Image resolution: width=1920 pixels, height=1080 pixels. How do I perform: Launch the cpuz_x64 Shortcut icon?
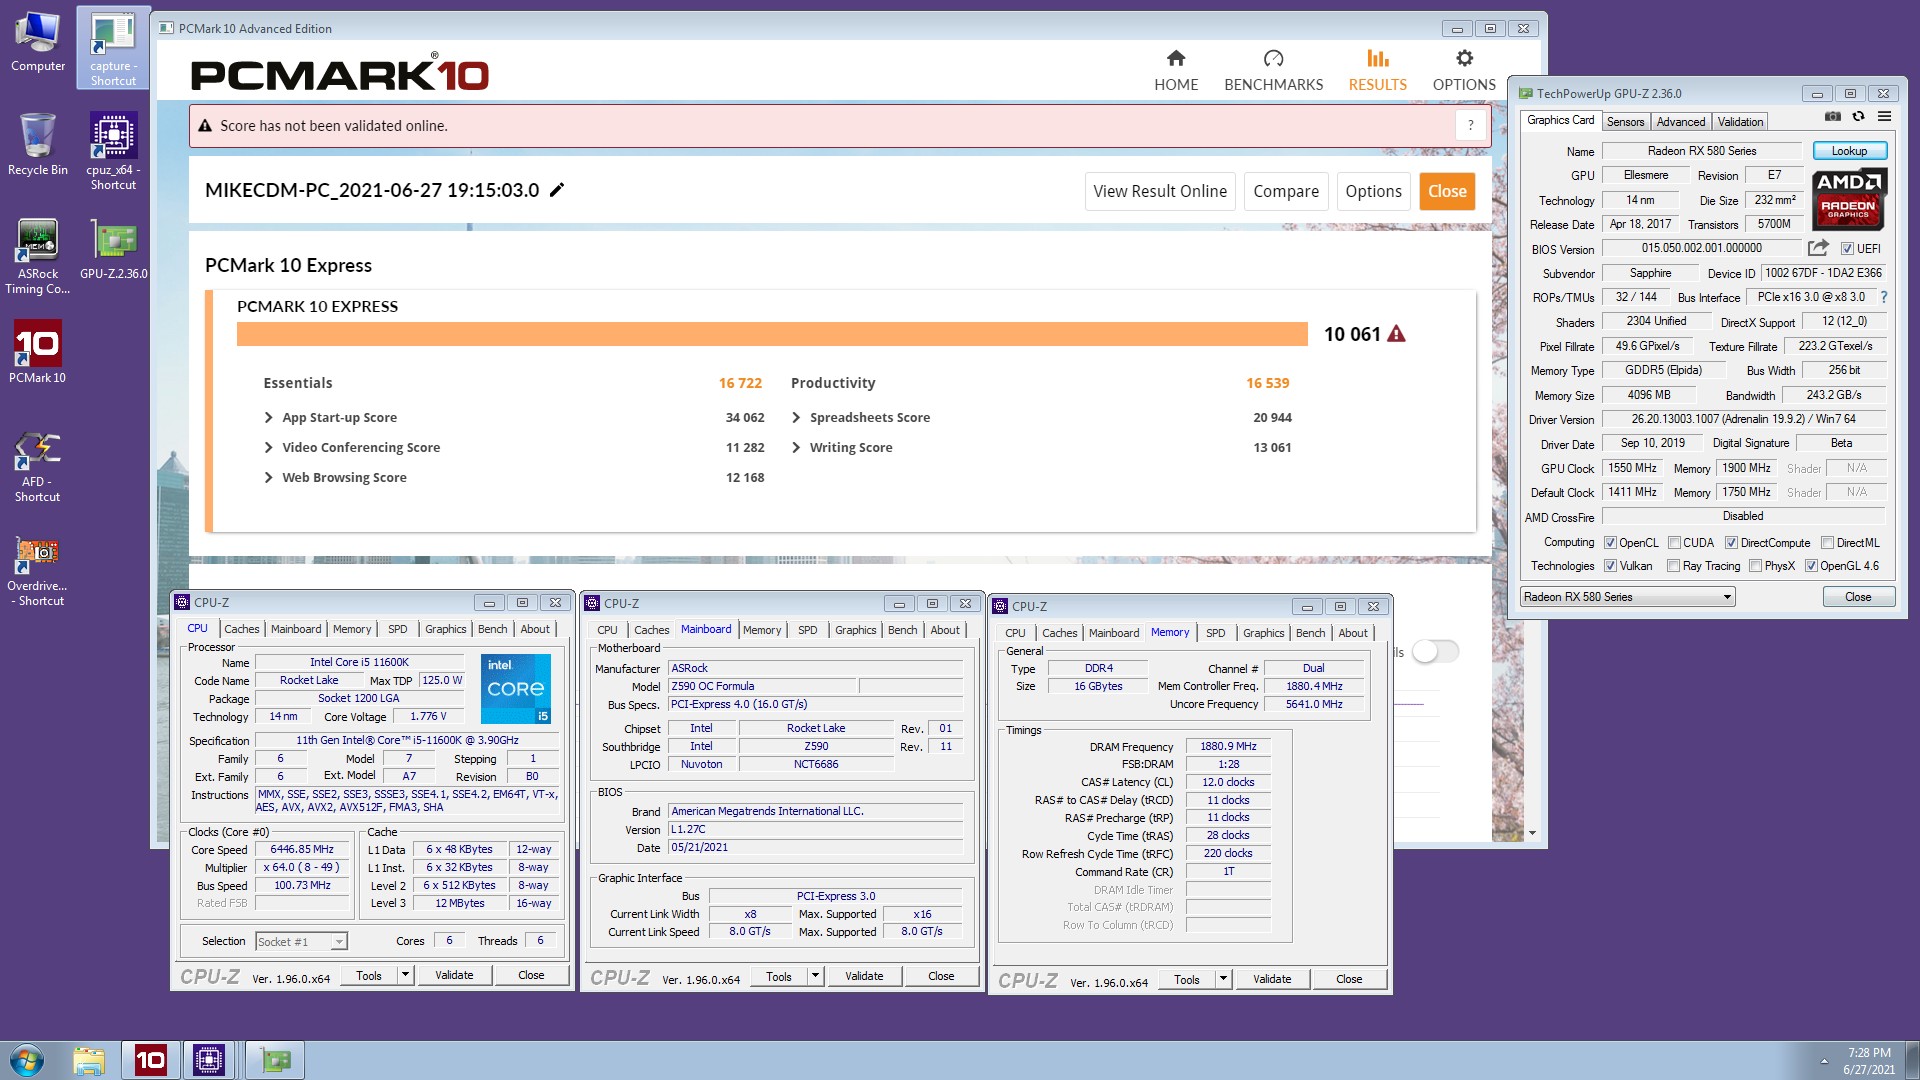(113, 150)
